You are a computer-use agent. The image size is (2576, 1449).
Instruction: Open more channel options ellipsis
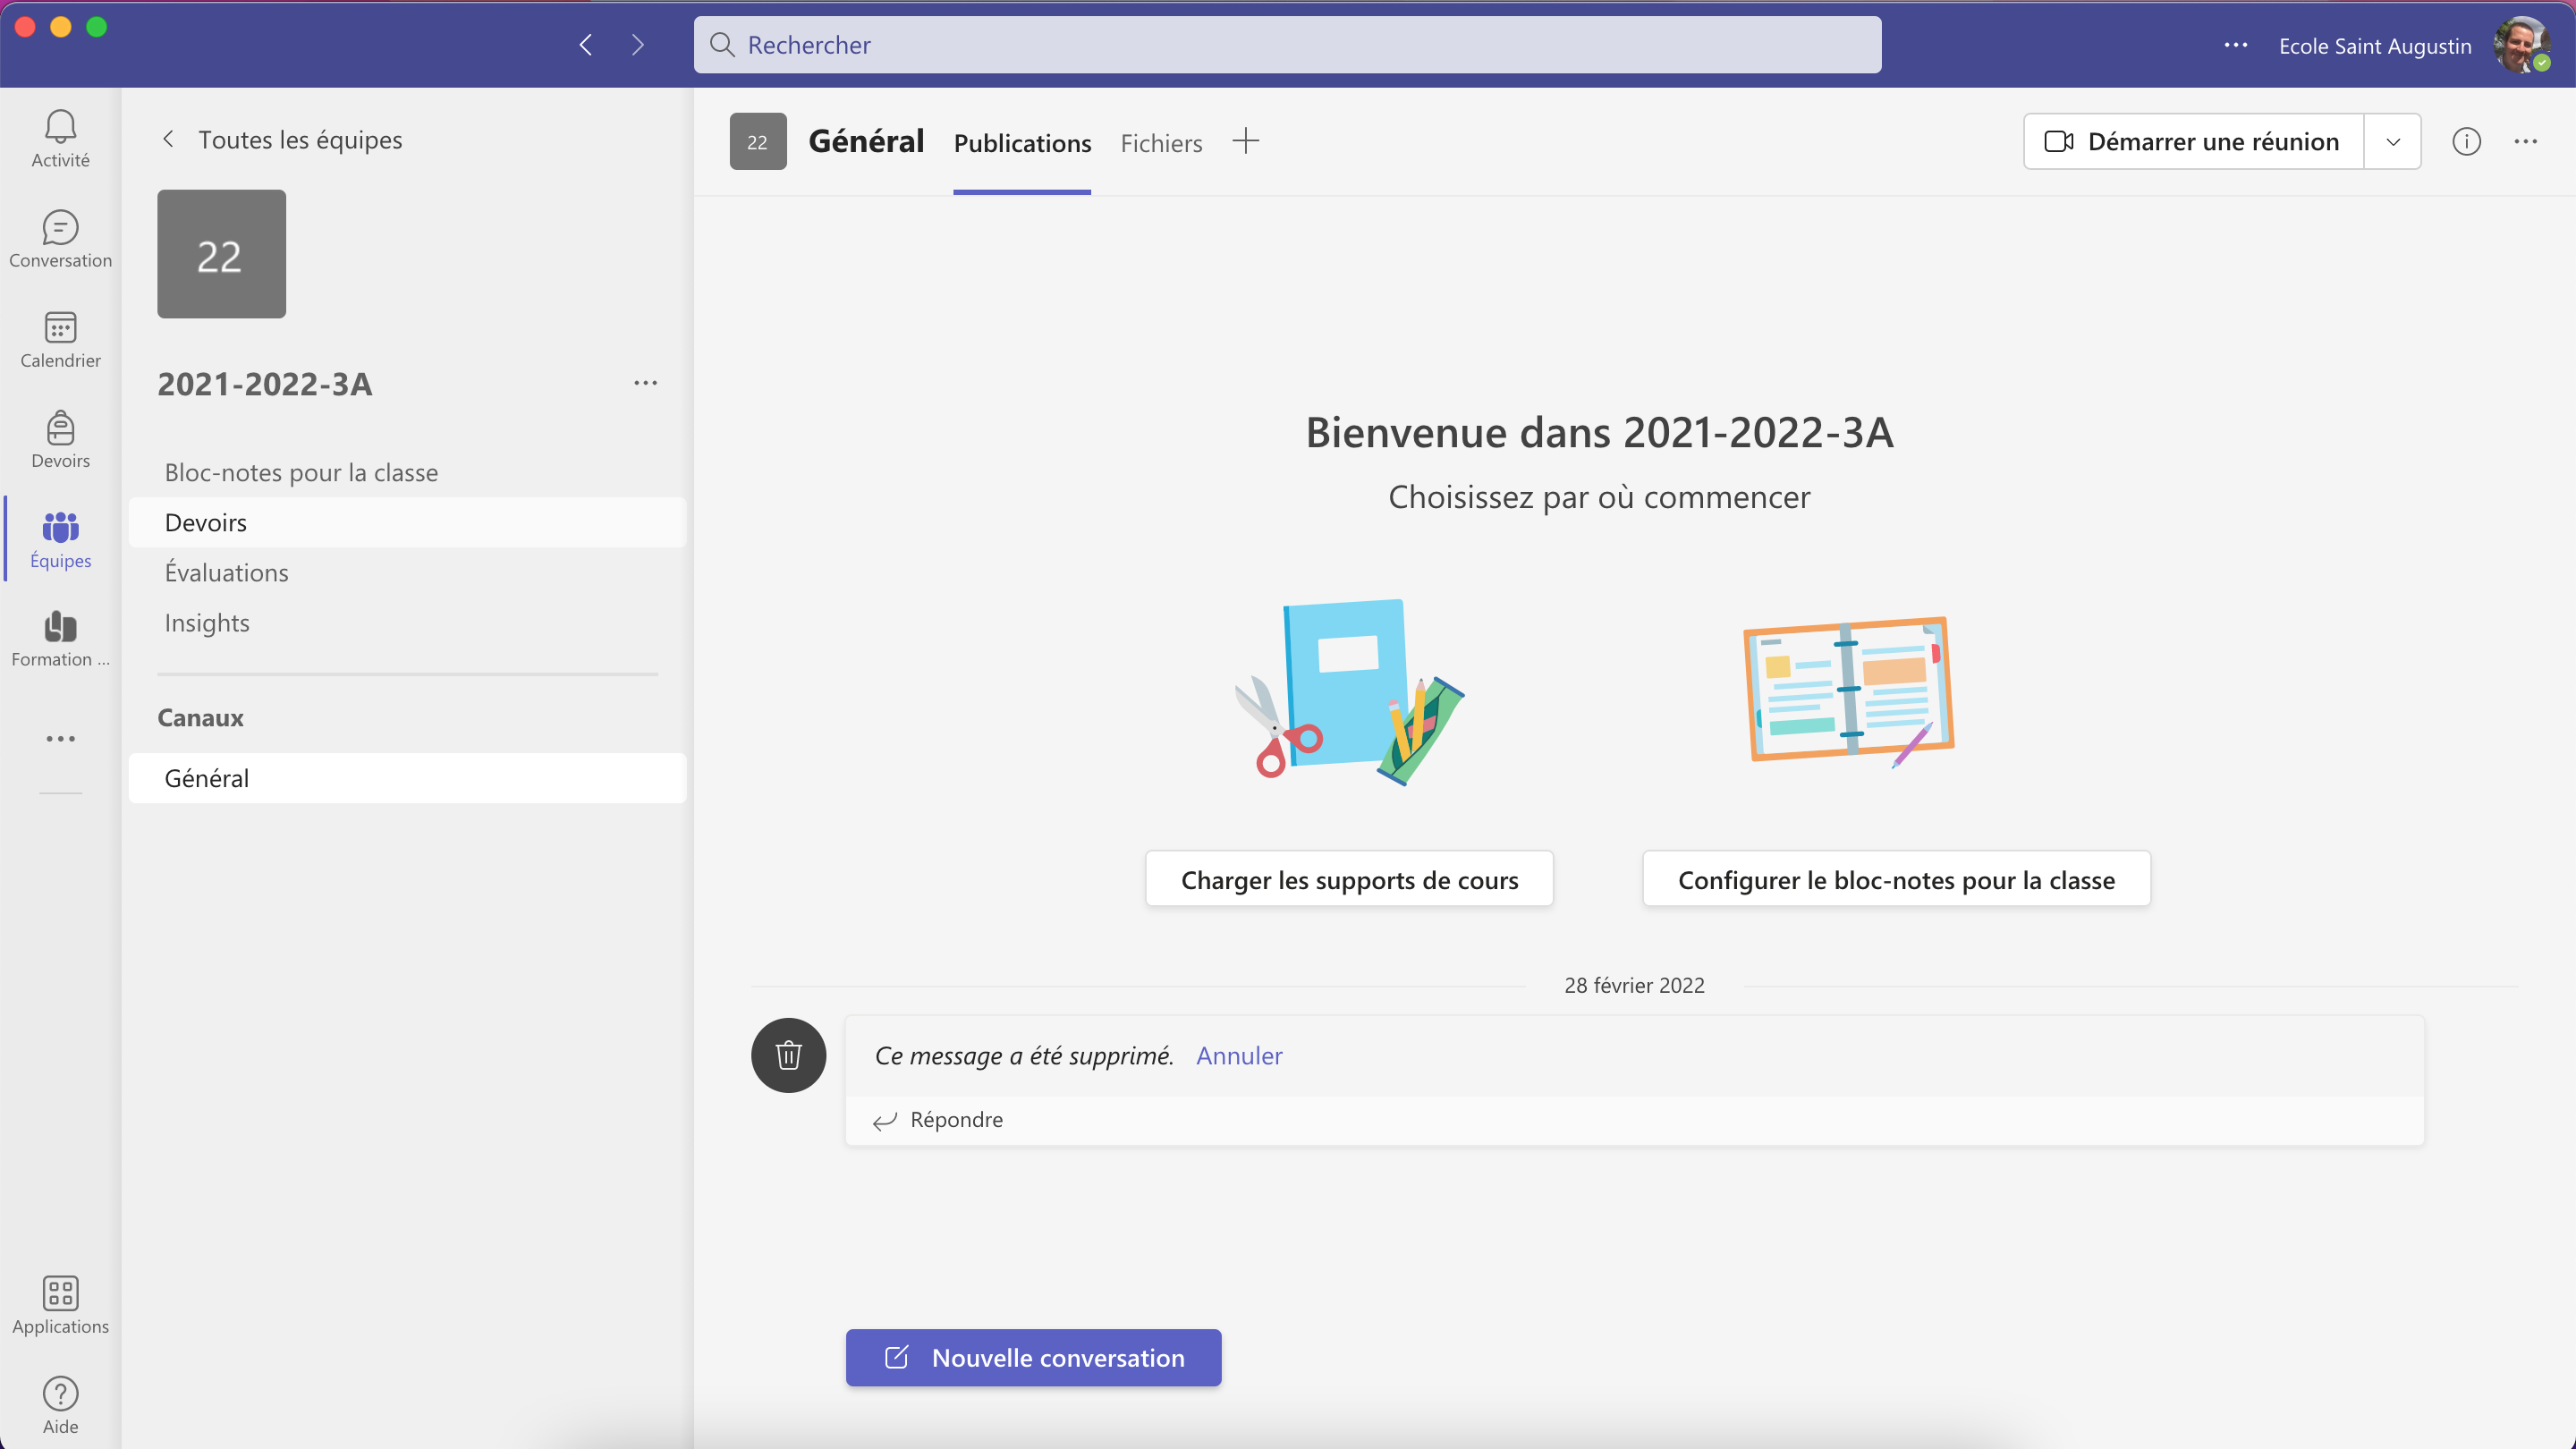(x=2526, y=141)
